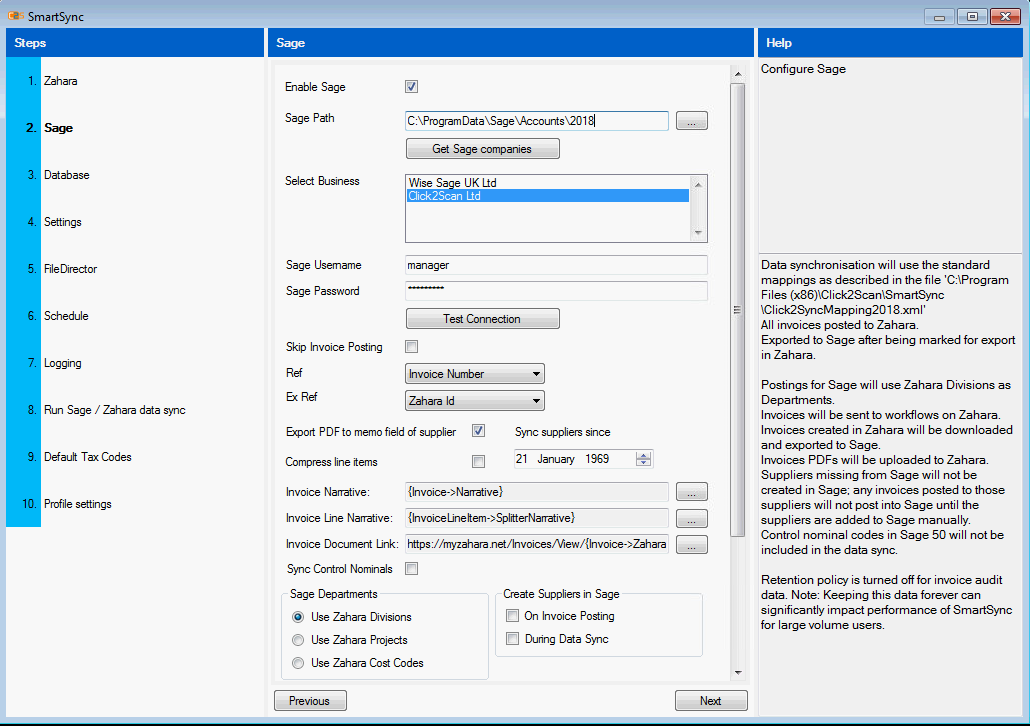This screenshot has width=1030, height=726.
Task: Select Use Zahara Projects radio button
Action: coord(298,640)
